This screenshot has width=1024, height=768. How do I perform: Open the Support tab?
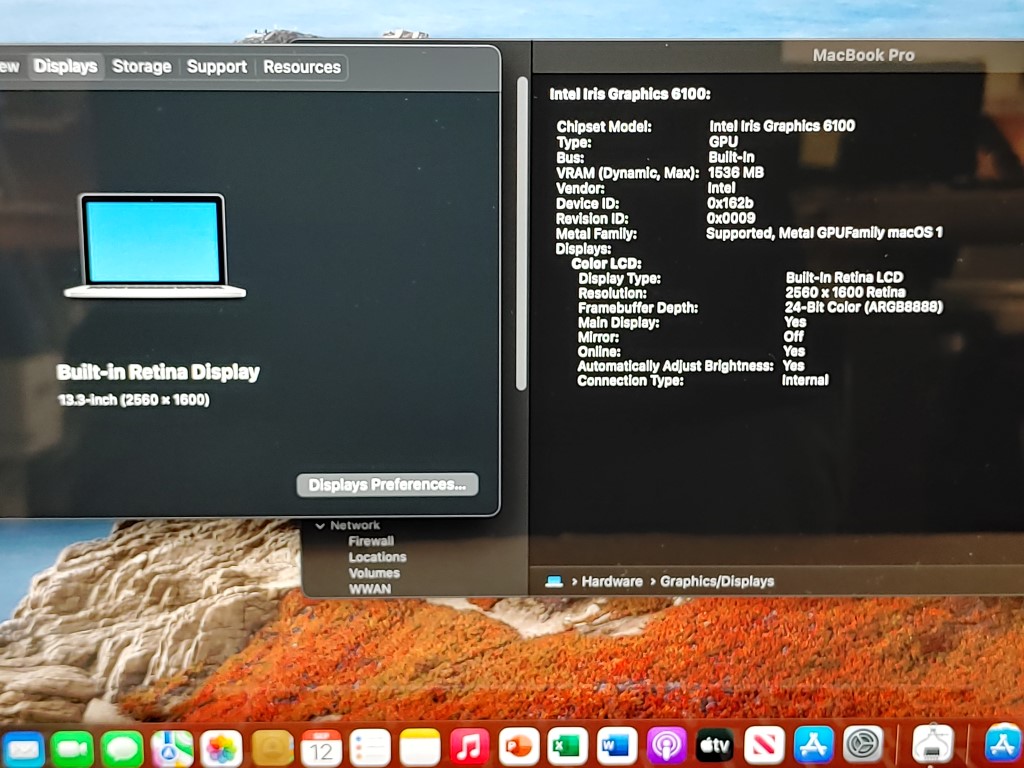point(217,67)
